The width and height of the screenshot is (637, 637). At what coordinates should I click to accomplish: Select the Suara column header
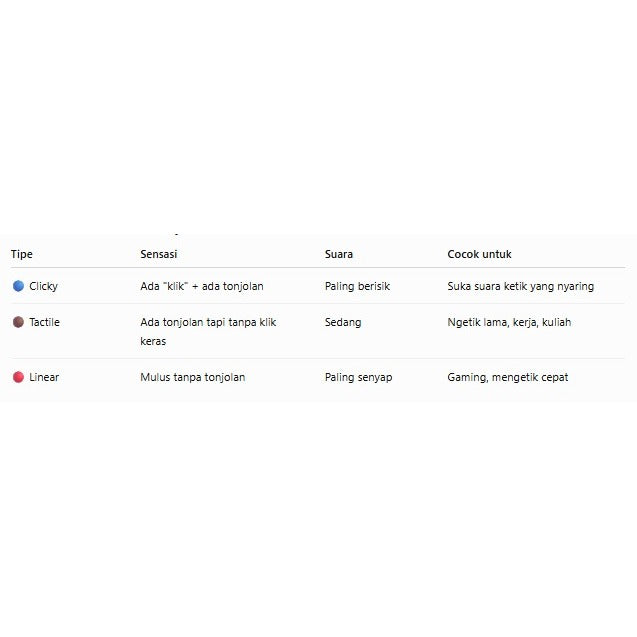[x=339, y=254]
